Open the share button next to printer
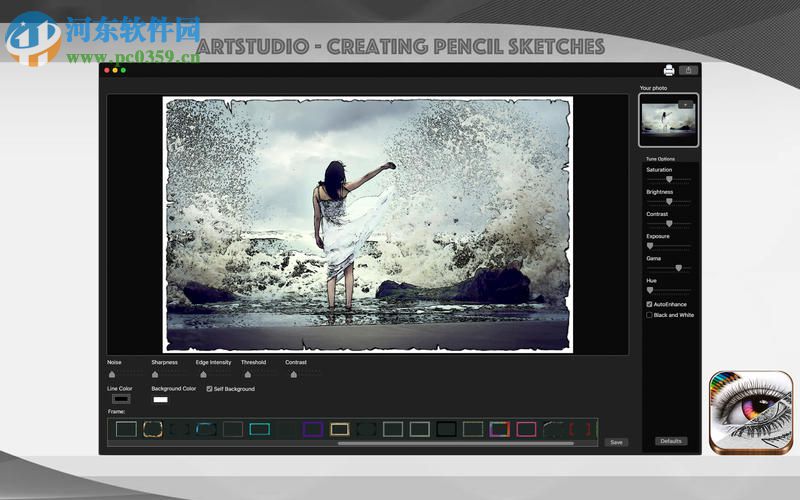 pyautogui.click(x=688, y=70)
